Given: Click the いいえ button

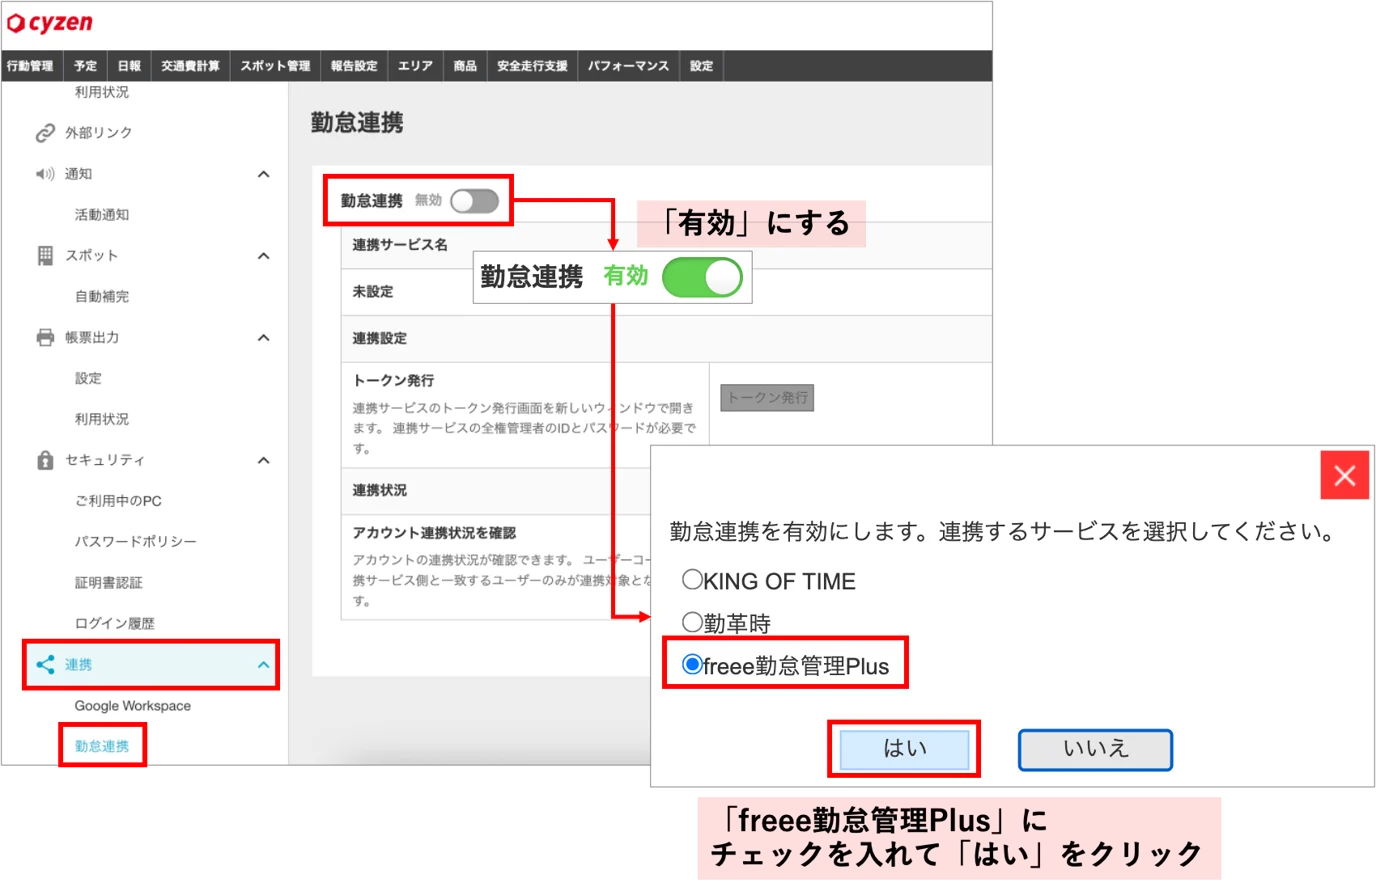Looking at the screenshot, I should pyautogui.click(x=1095, y=749).
